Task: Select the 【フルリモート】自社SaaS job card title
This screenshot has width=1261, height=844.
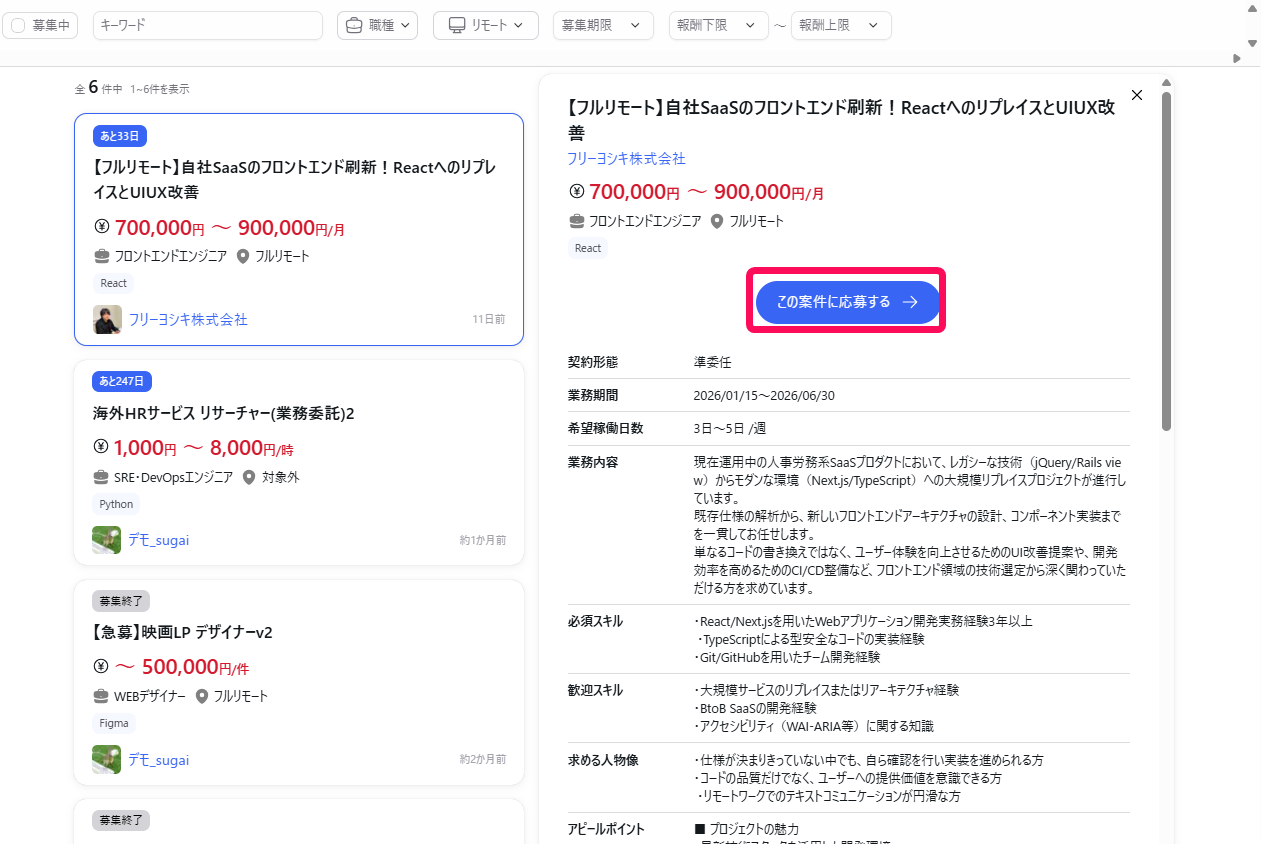Action: pos(294,180)
